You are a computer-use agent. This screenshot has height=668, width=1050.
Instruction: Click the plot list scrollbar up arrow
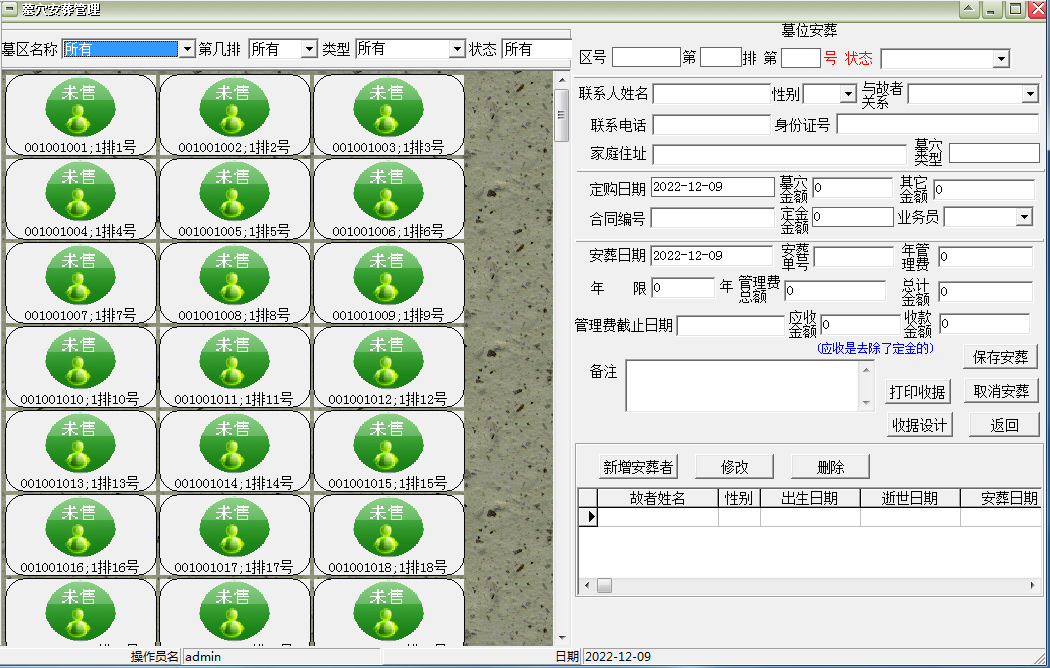click(x=562, y=80)
